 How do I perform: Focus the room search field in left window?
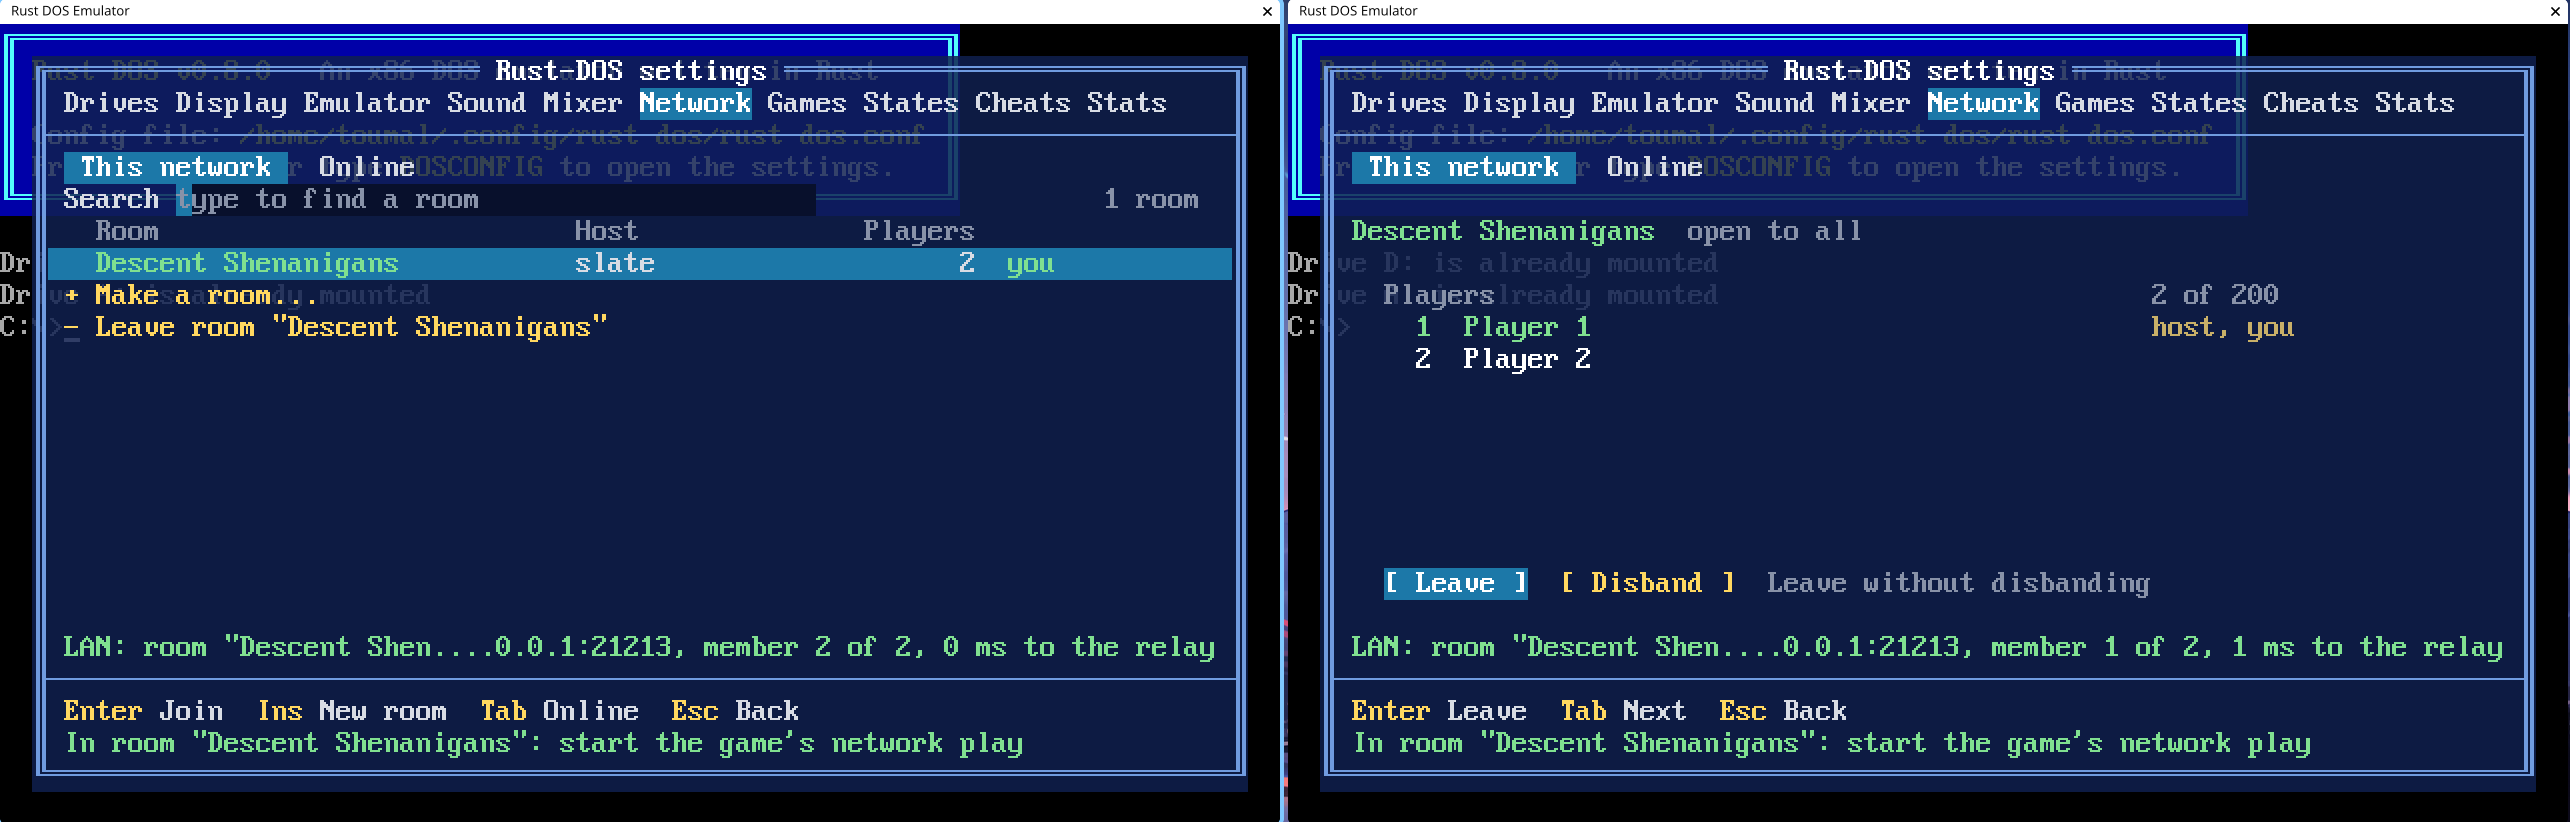[x=496, y=199]
